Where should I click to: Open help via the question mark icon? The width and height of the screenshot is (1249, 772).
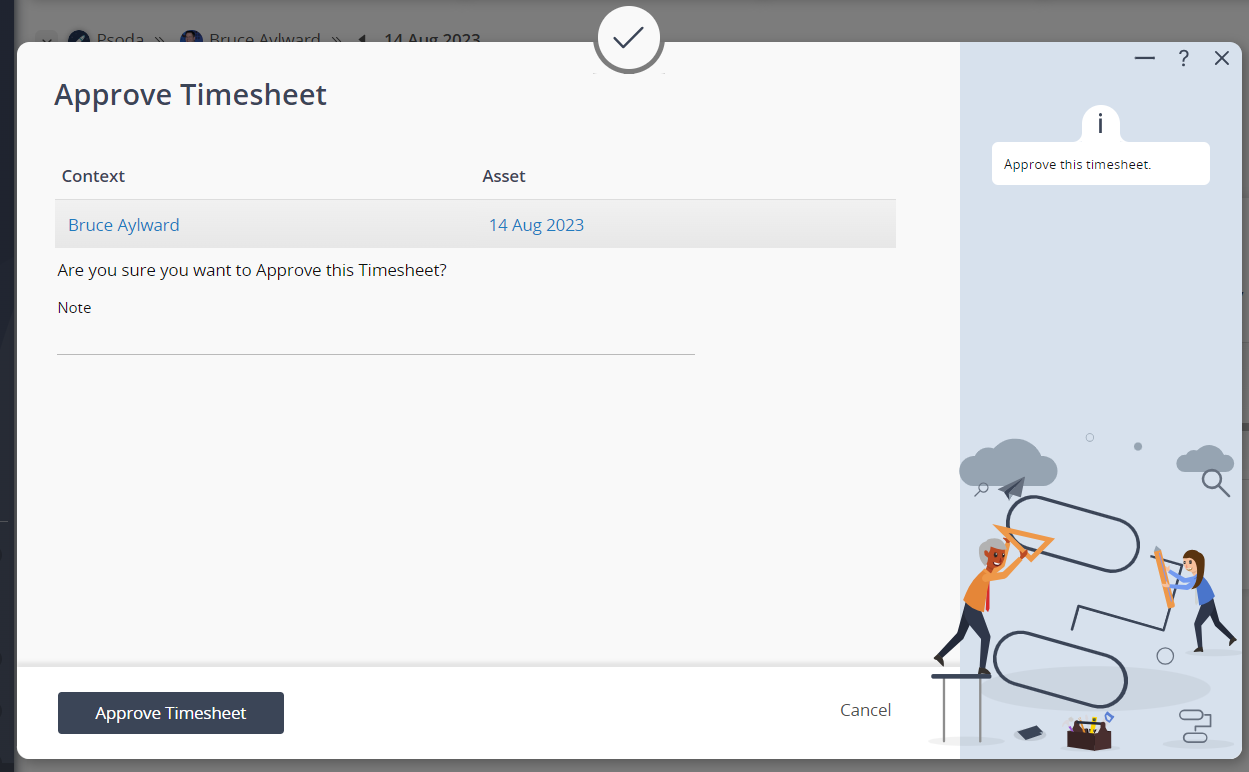1183,59
